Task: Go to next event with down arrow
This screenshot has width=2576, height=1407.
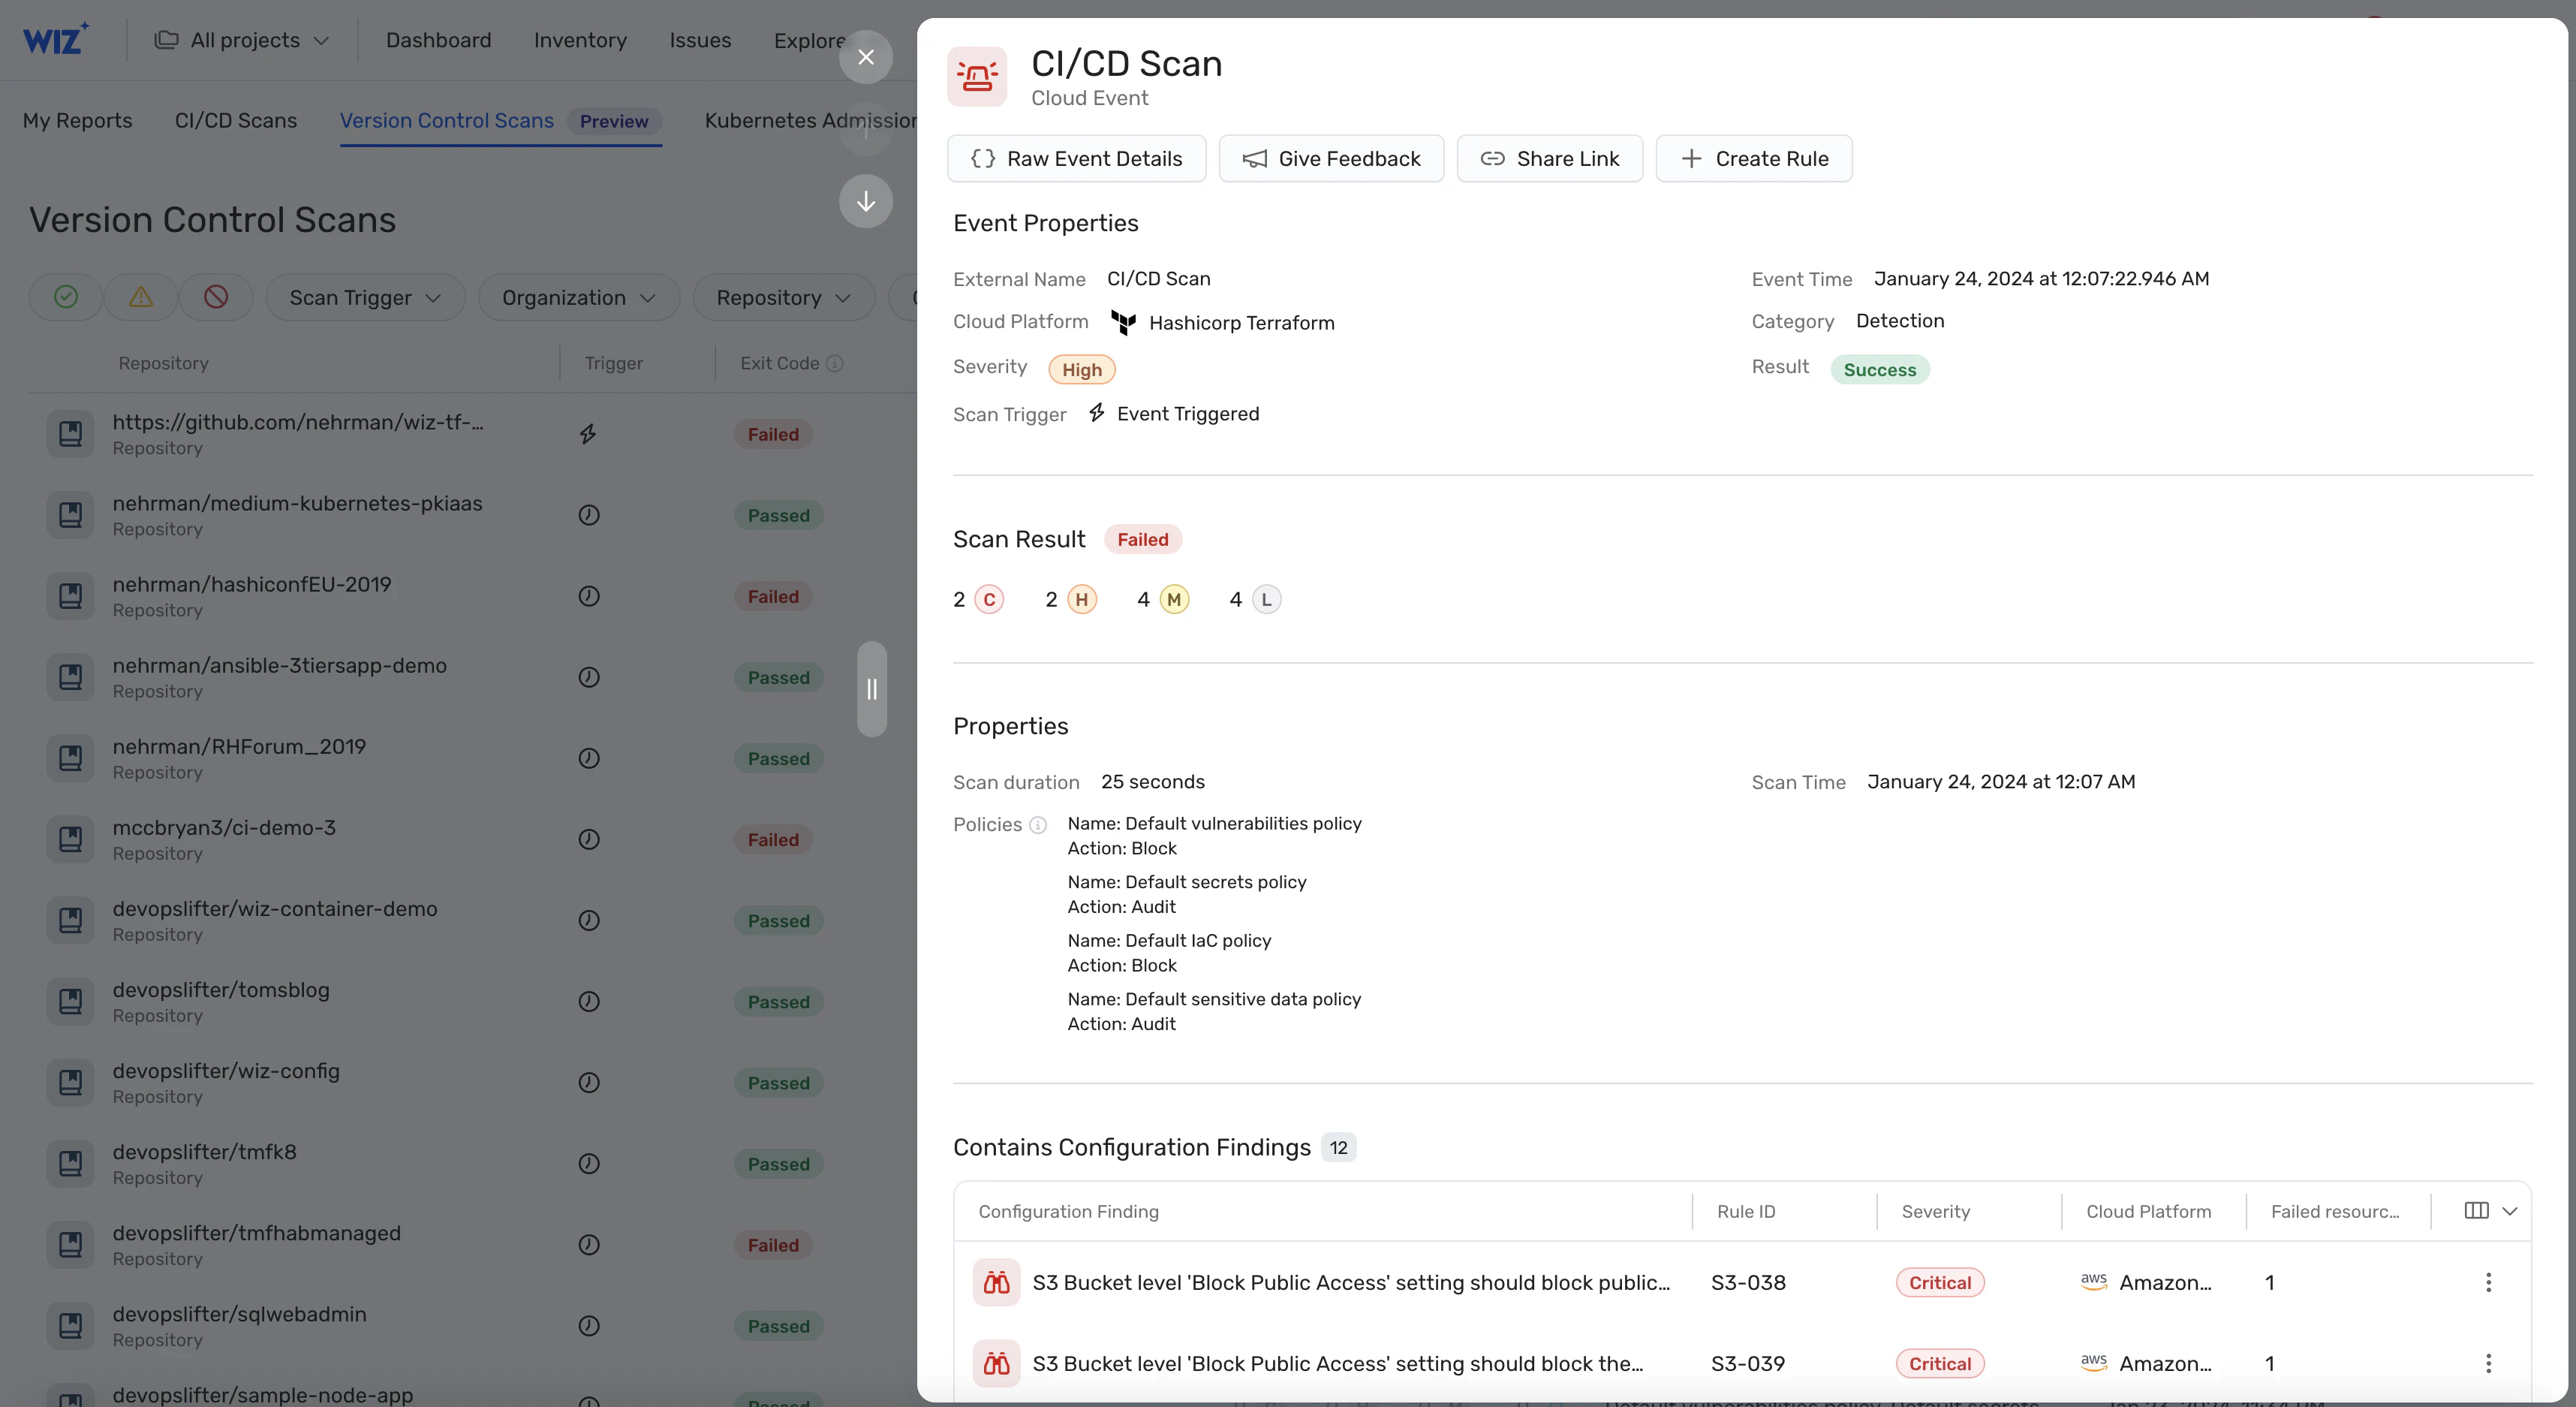Action: 866,201
